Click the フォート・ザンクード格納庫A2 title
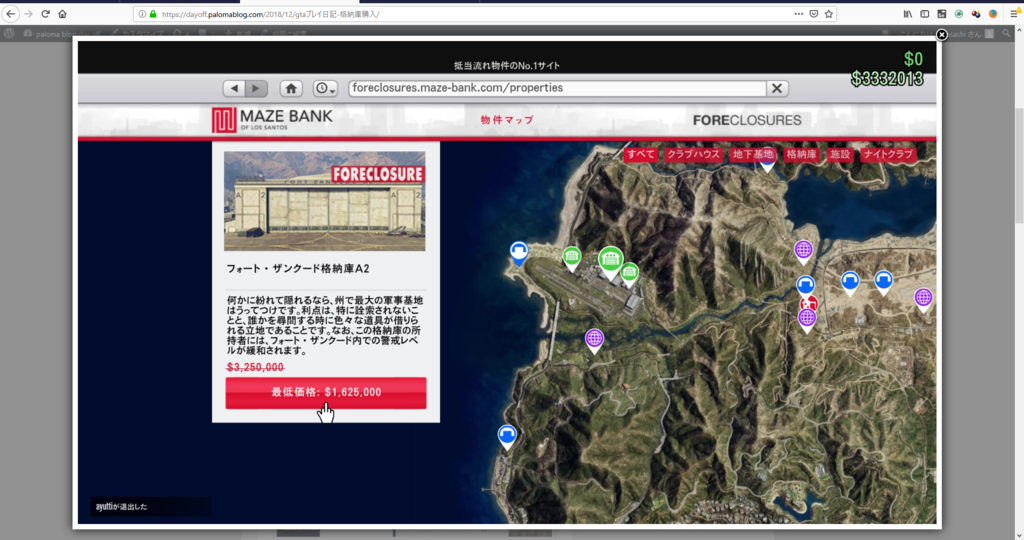Viewport: 1024px width, 540px height. pyautogui.click(x=298, y=268)
